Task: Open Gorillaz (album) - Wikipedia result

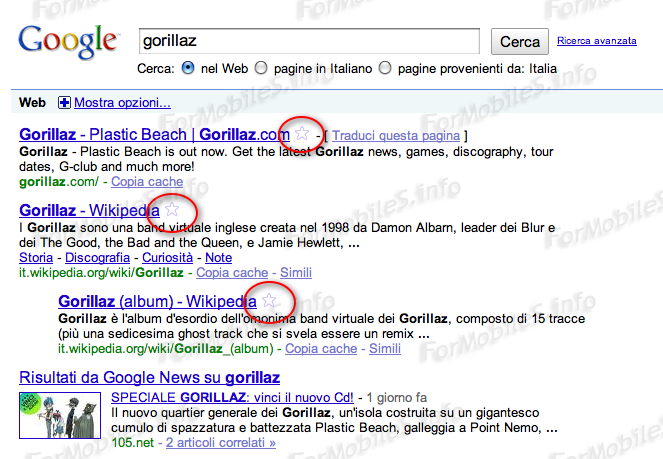Action: pos(157,301)
